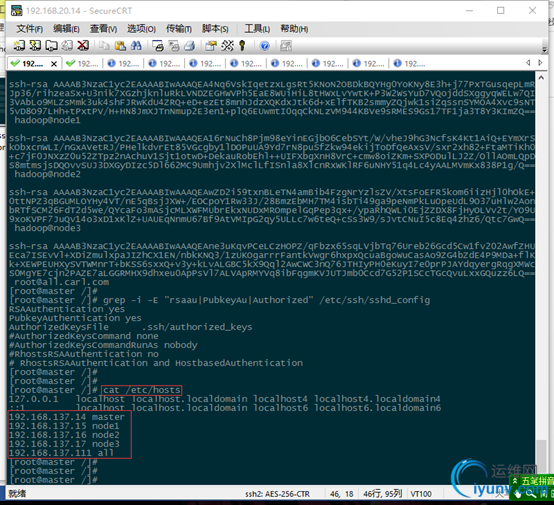Open the 帮助(H) menu

point(294,29)
